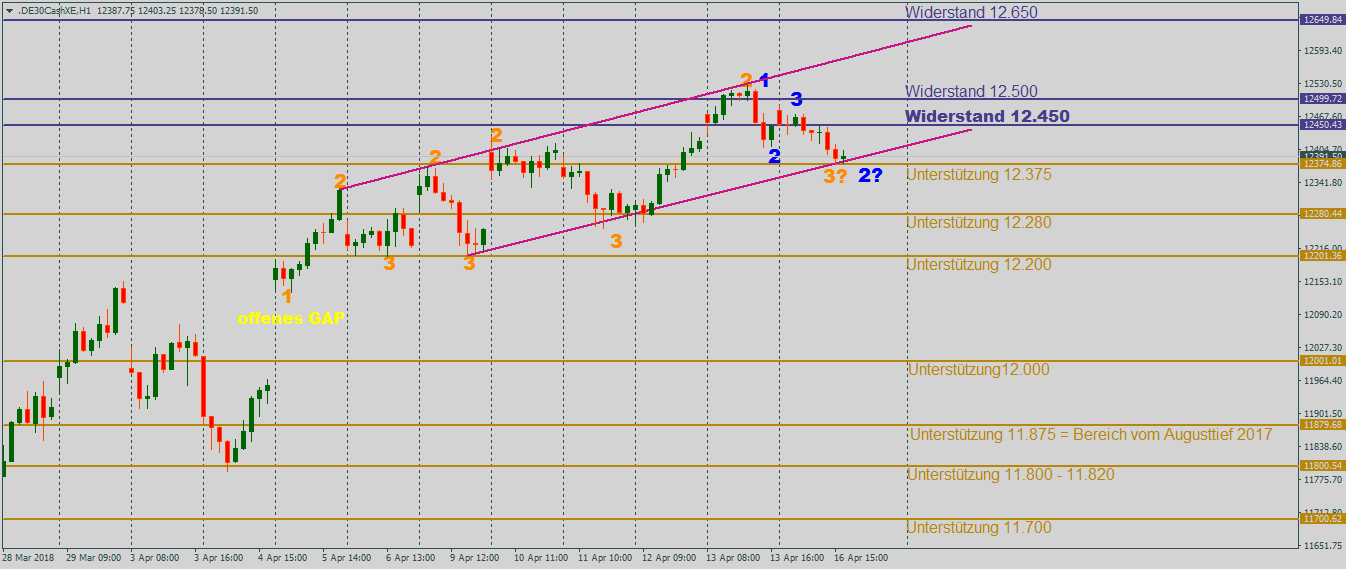Select the blue wave label '1' at the chart high
1346x569 pixels.
[763, 81]
